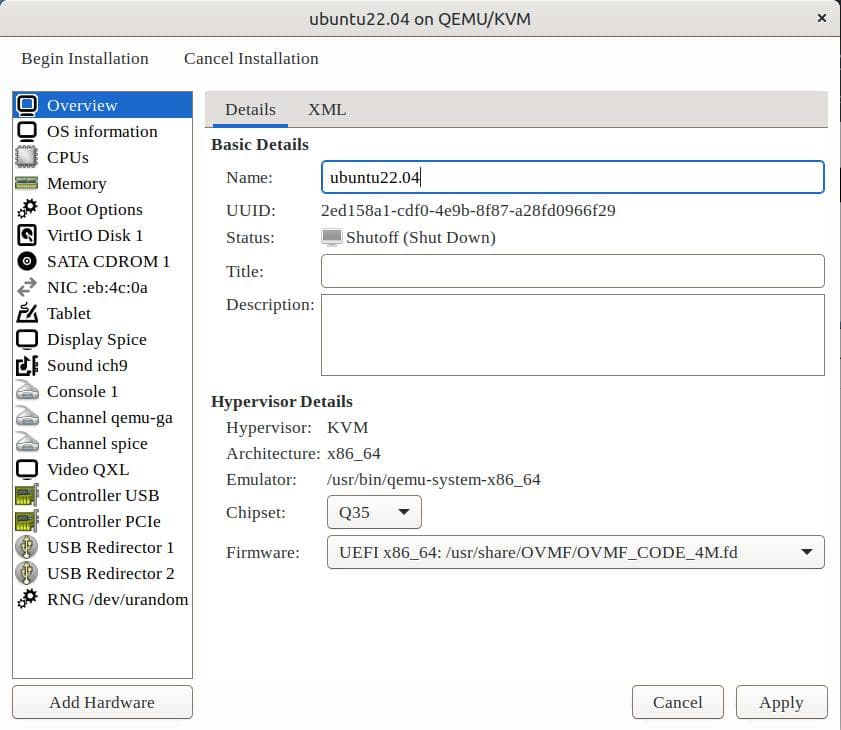Click the USB Redirector 2 icon

pyautogui.click(x=27, y=573)
